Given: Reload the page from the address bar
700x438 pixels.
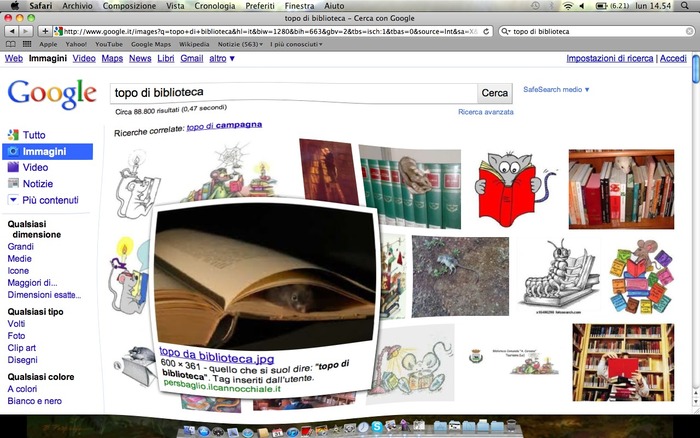Looking at the screenshot, I should click(x=486, y=31).
